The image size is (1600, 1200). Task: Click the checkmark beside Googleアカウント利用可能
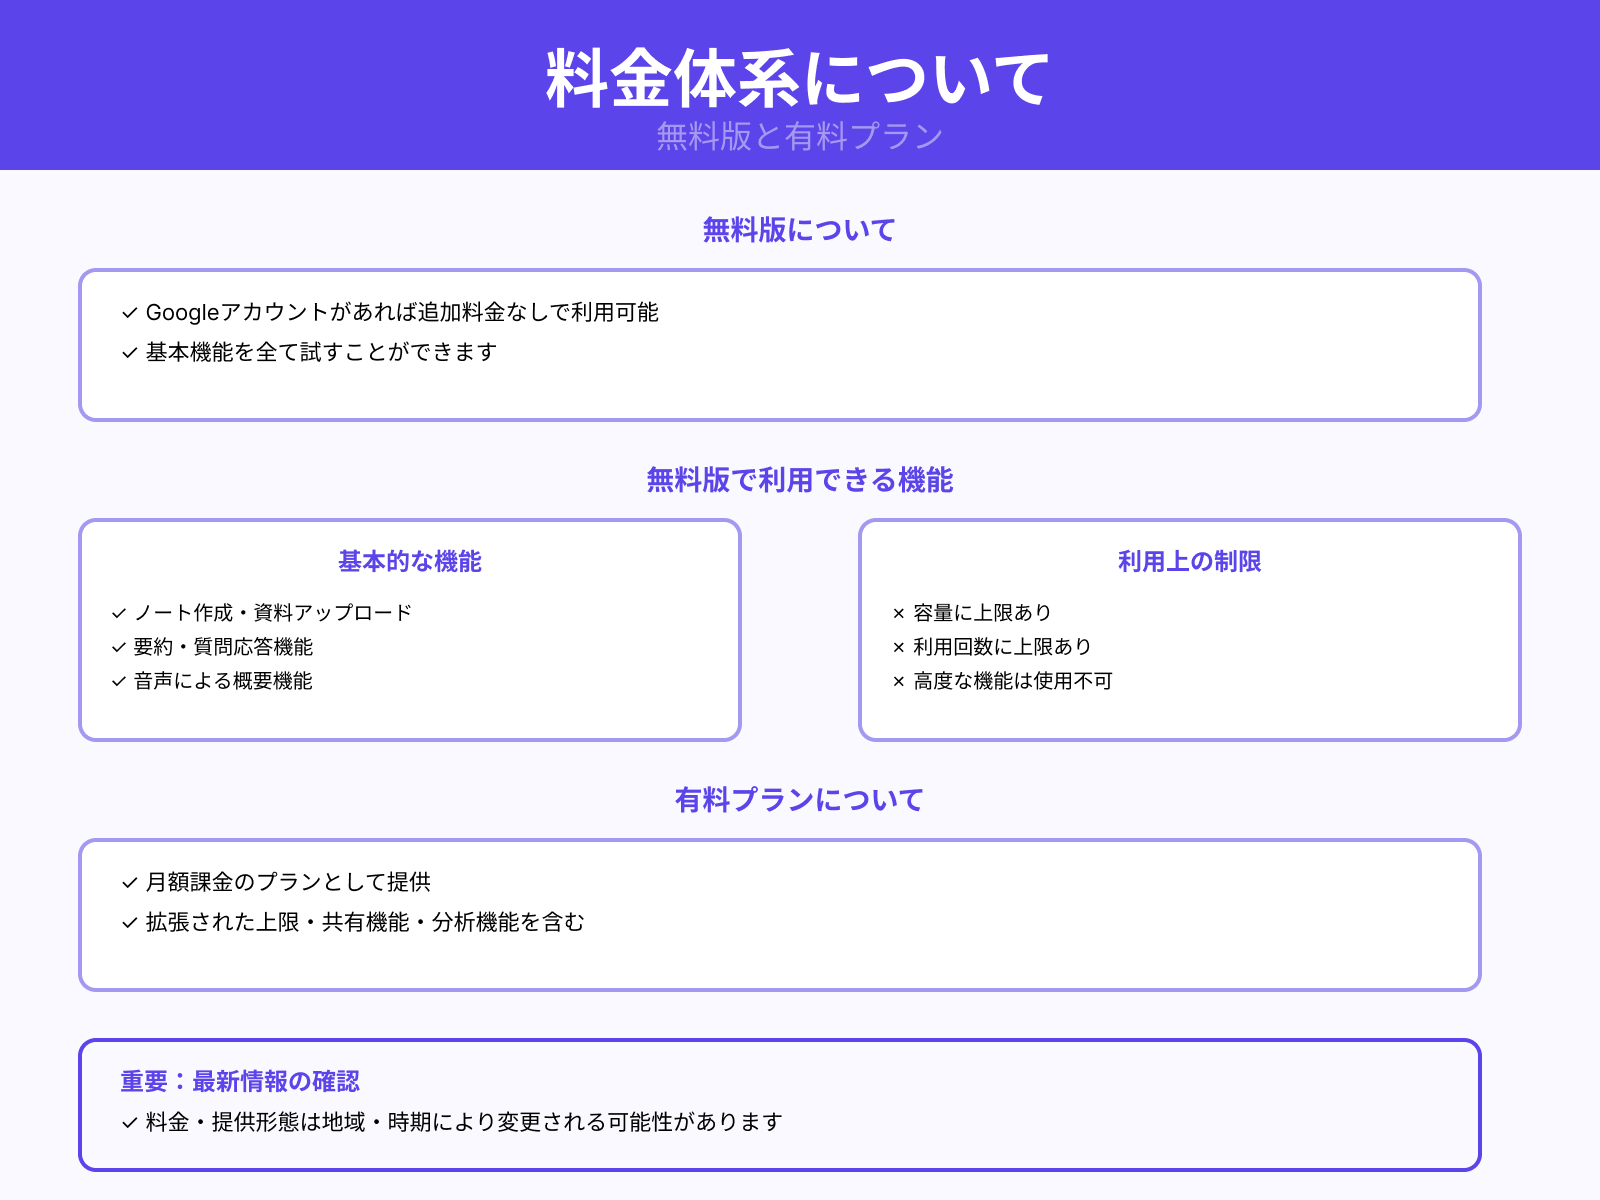click(x=128, y=312)
